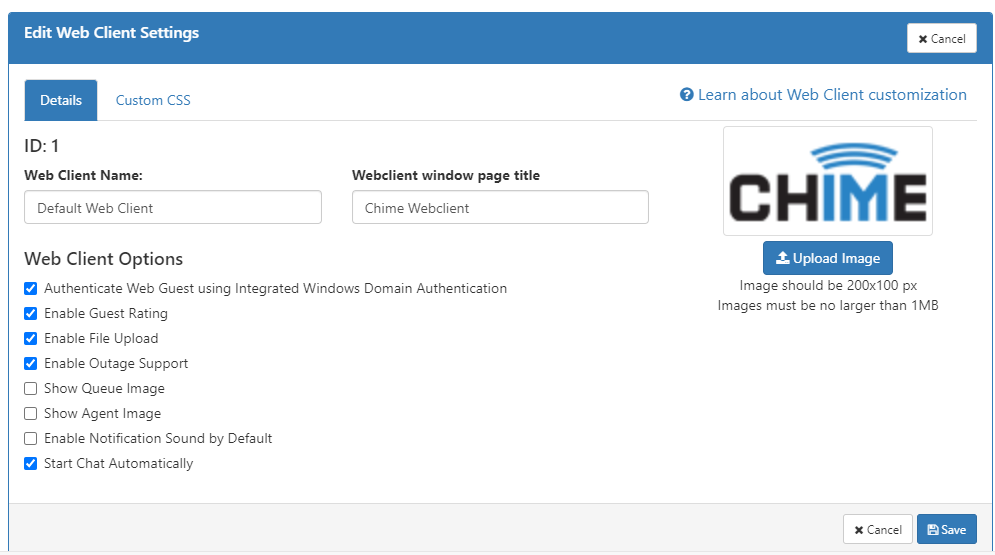The image size is (995, 555).
Task: Cancel using the header Cancel button
Action: click(x=942, y=39)
